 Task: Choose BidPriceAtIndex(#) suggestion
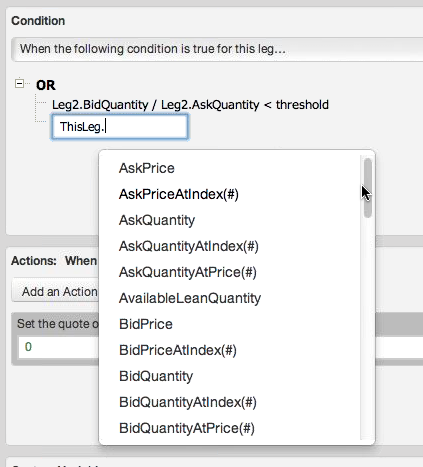tap(178, 350)
